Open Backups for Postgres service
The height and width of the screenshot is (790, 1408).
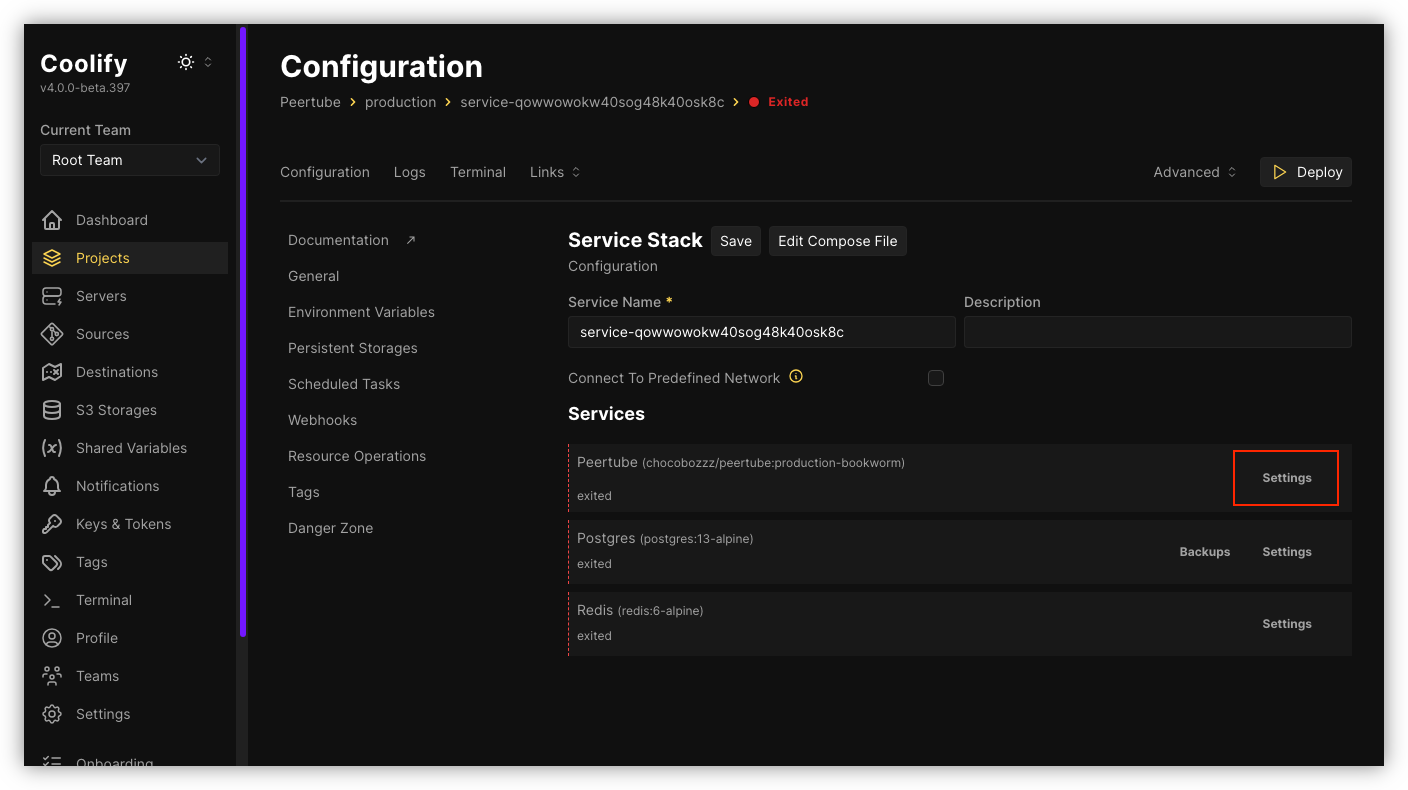[x=1205, y=552]
